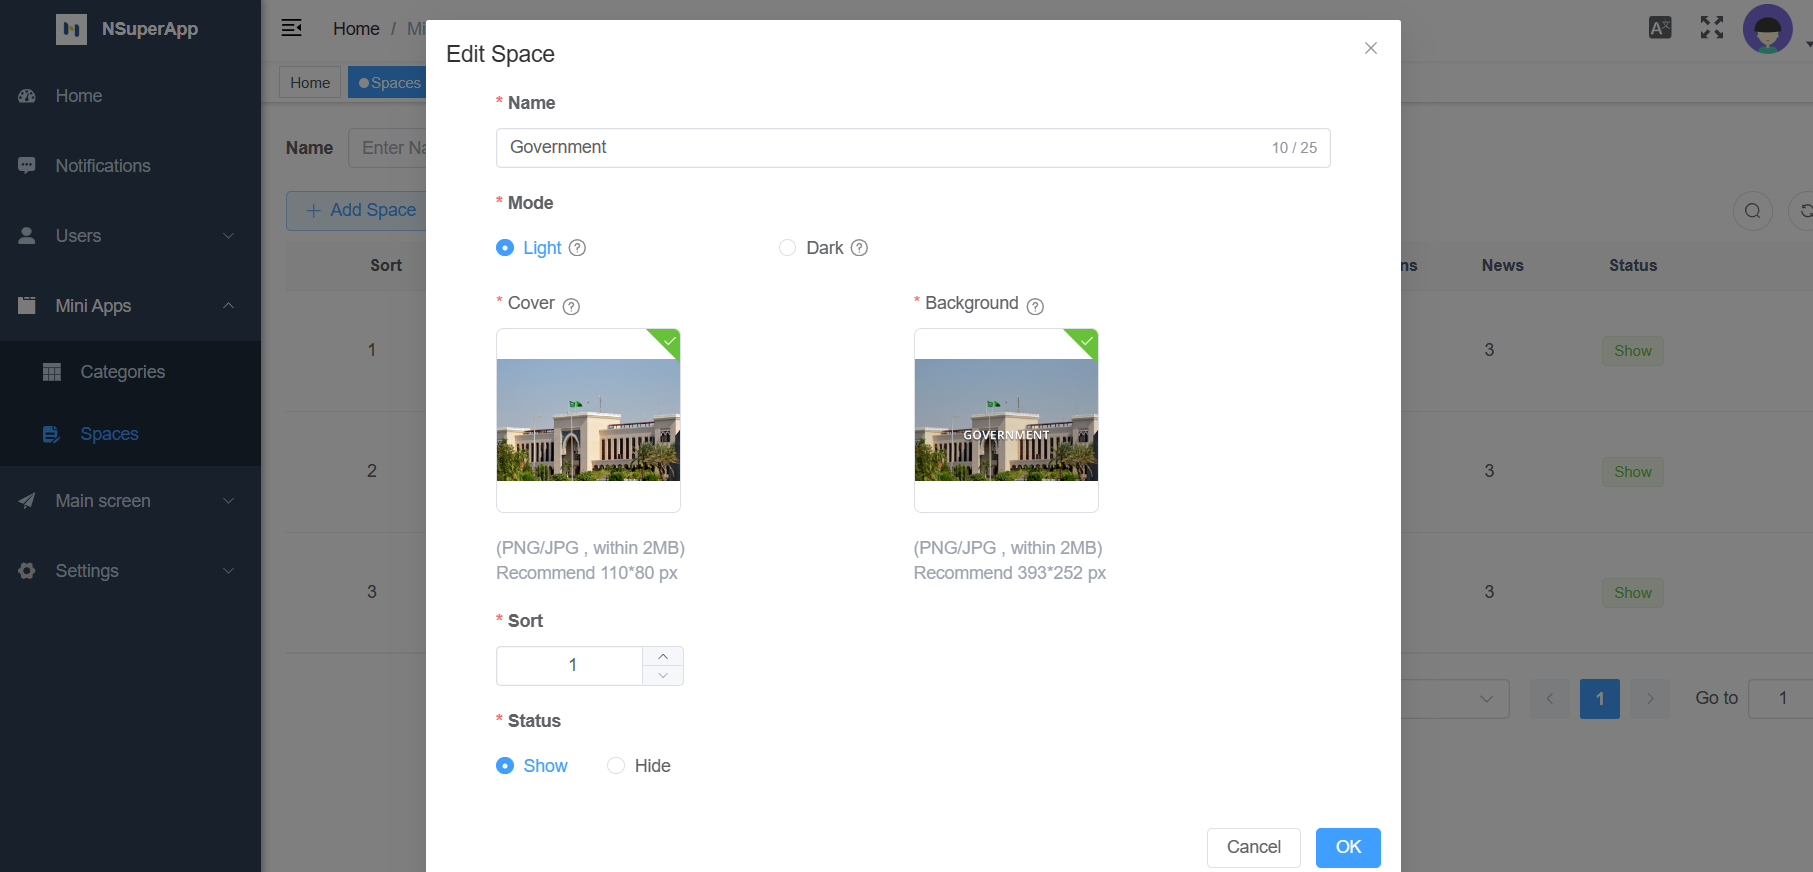Open Categories in the sidebar
This screenshot has width=1813, height=872.
(x=122, y=372)
